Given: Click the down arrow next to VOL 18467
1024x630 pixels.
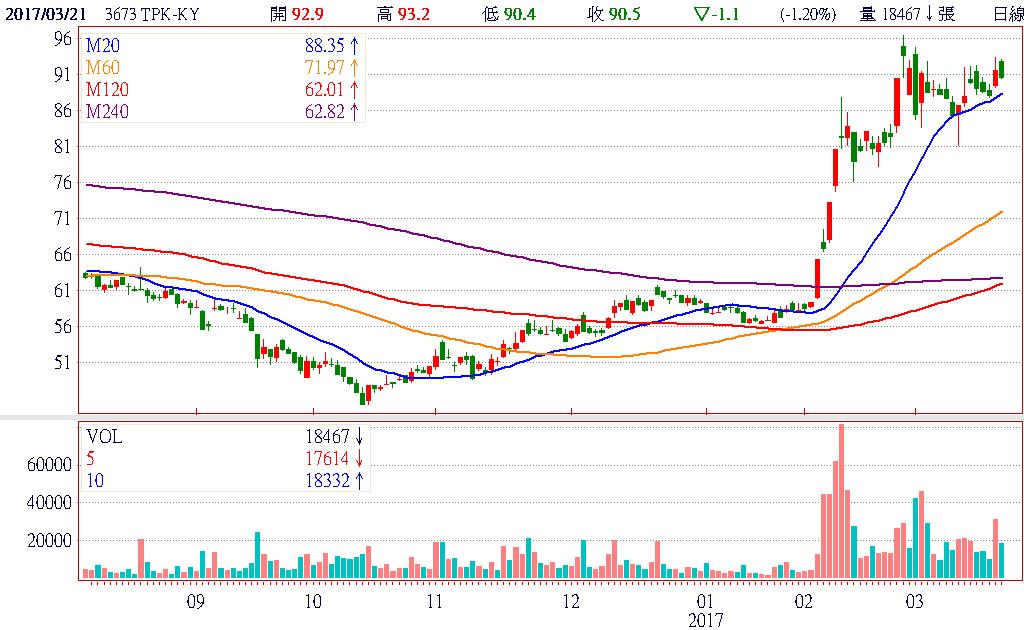Looking at the screenshot, I should pyautogui.click(x=359, y=437).
